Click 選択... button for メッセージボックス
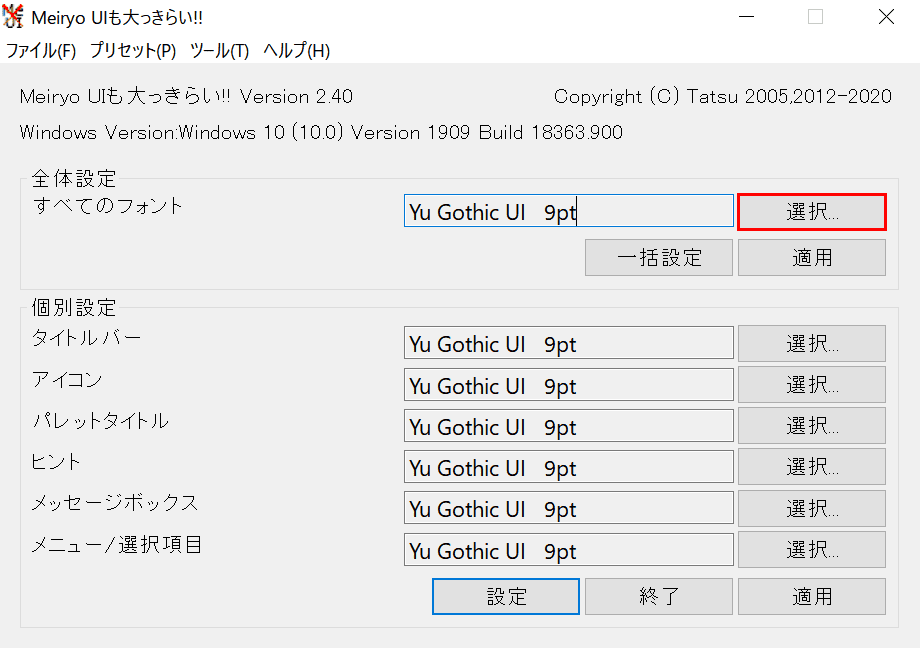Image resolution: width=920 pixels, height=648 pixels. point(812,508)
